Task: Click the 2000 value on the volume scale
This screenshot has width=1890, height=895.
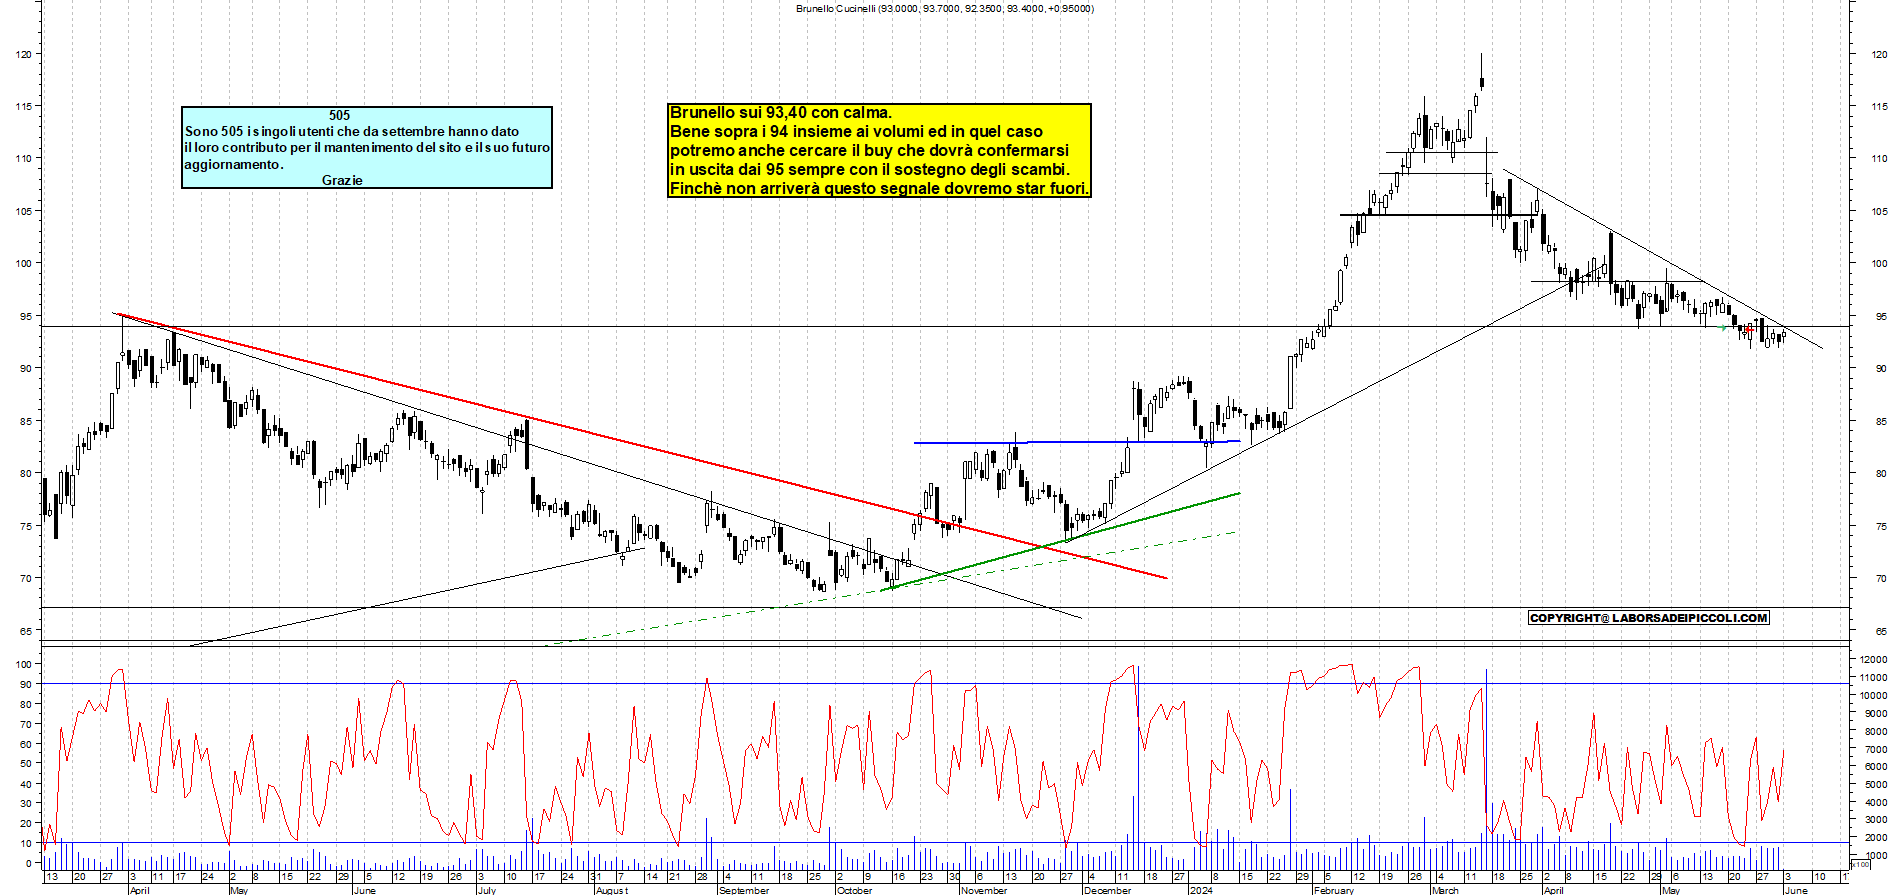Action: click(1875, 838)
